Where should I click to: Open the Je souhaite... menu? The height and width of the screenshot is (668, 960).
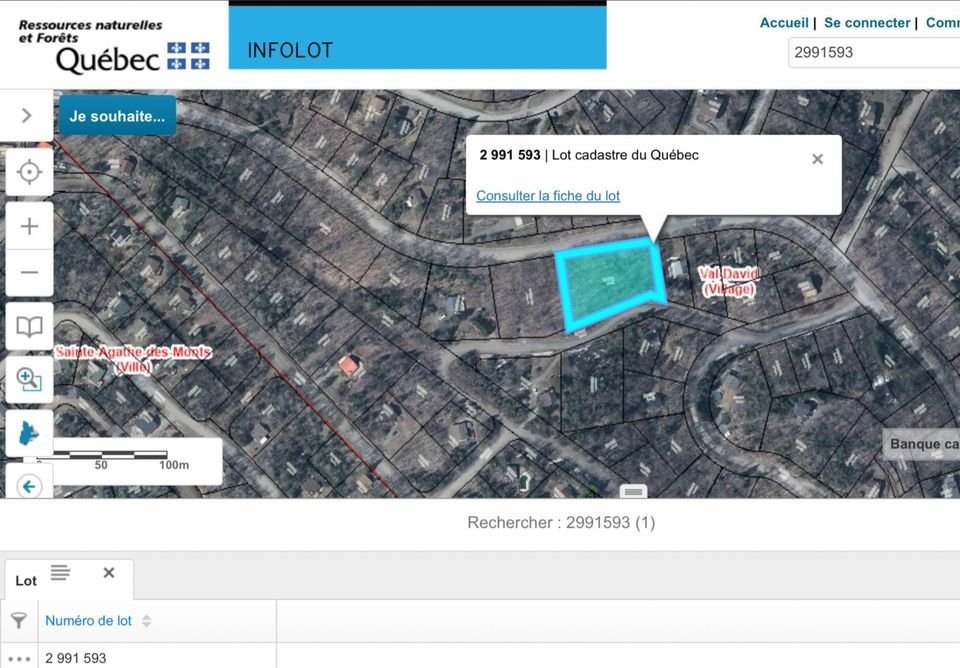click(117, 116)
